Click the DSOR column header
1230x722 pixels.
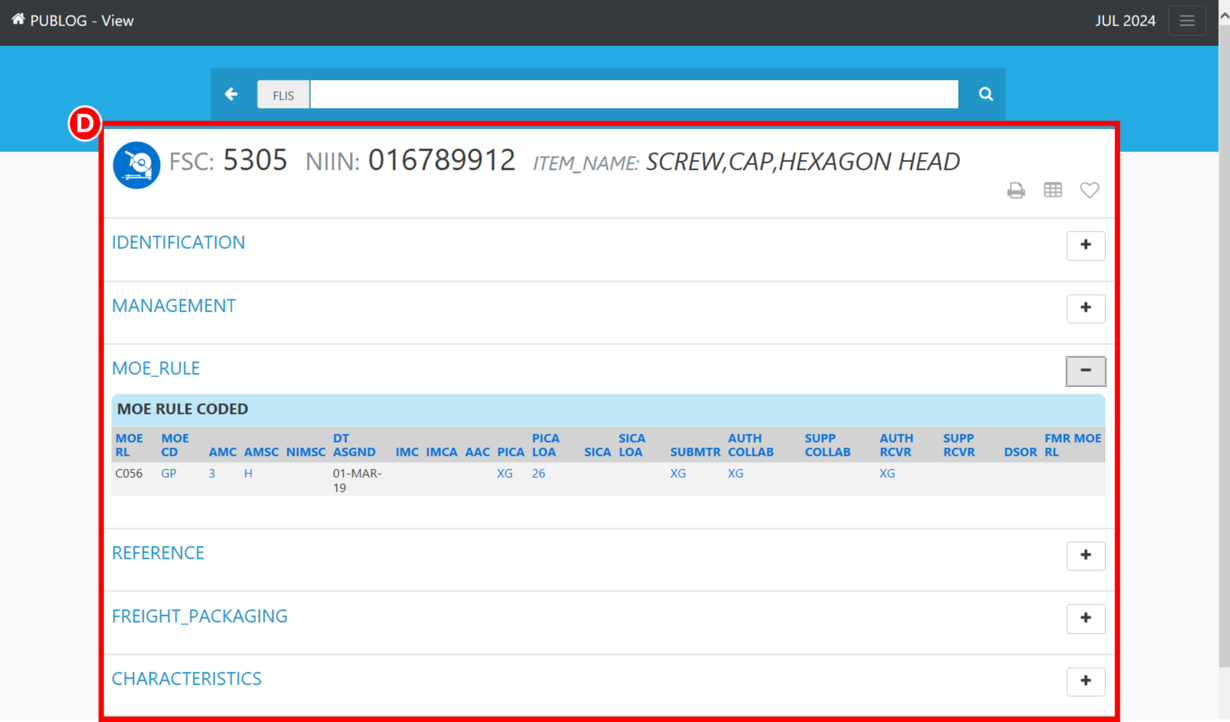point(1020,452)
